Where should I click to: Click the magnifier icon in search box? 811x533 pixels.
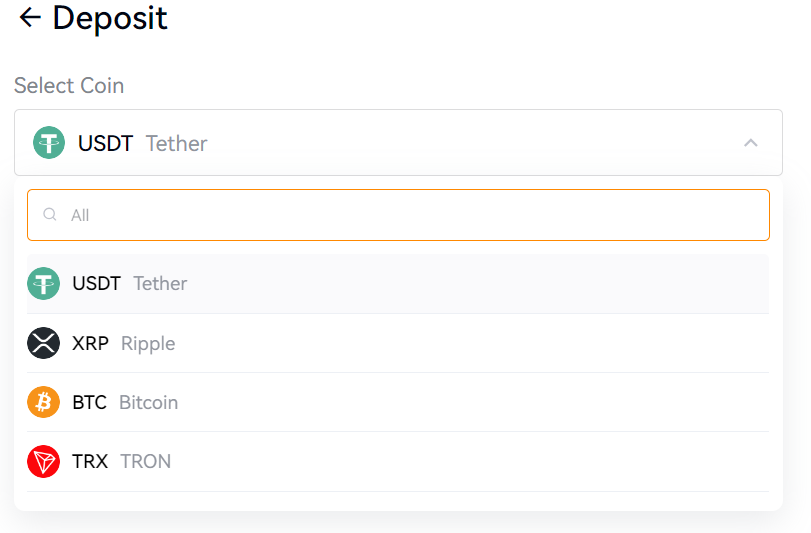pos(50,215)
